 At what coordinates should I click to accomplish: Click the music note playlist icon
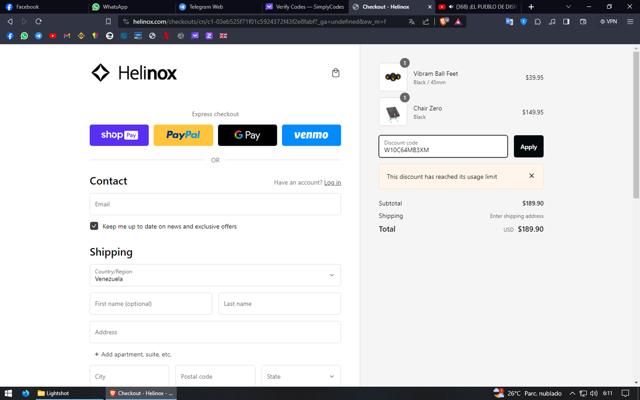(552, 21)
